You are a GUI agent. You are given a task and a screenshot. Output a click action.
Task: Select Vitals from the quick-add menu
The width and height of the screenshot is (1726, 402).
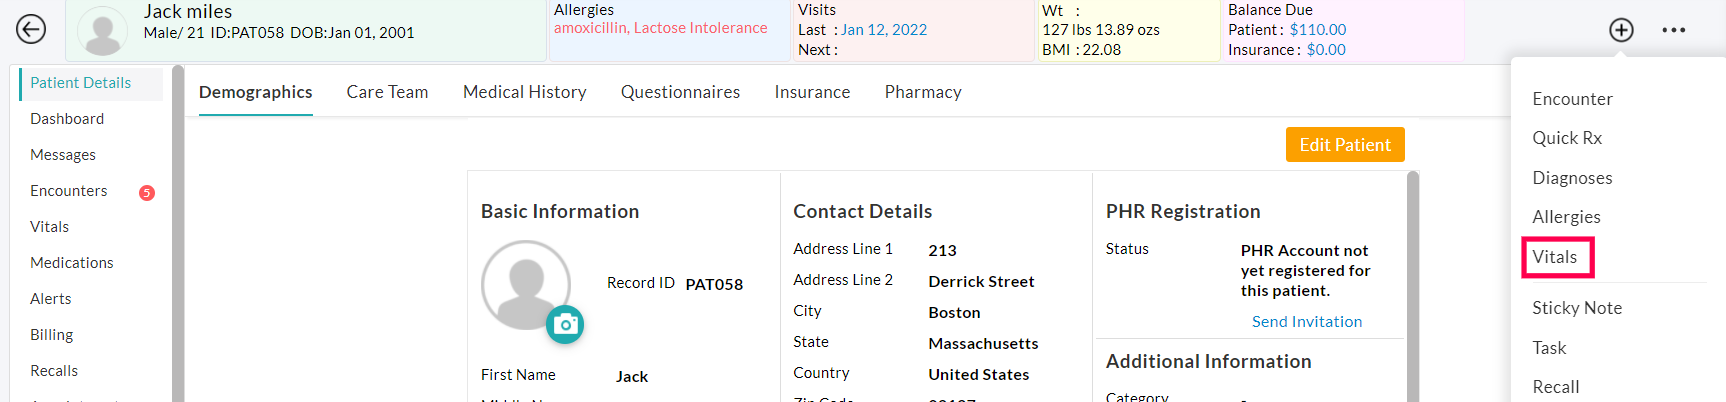click(x=1555, y=257)
